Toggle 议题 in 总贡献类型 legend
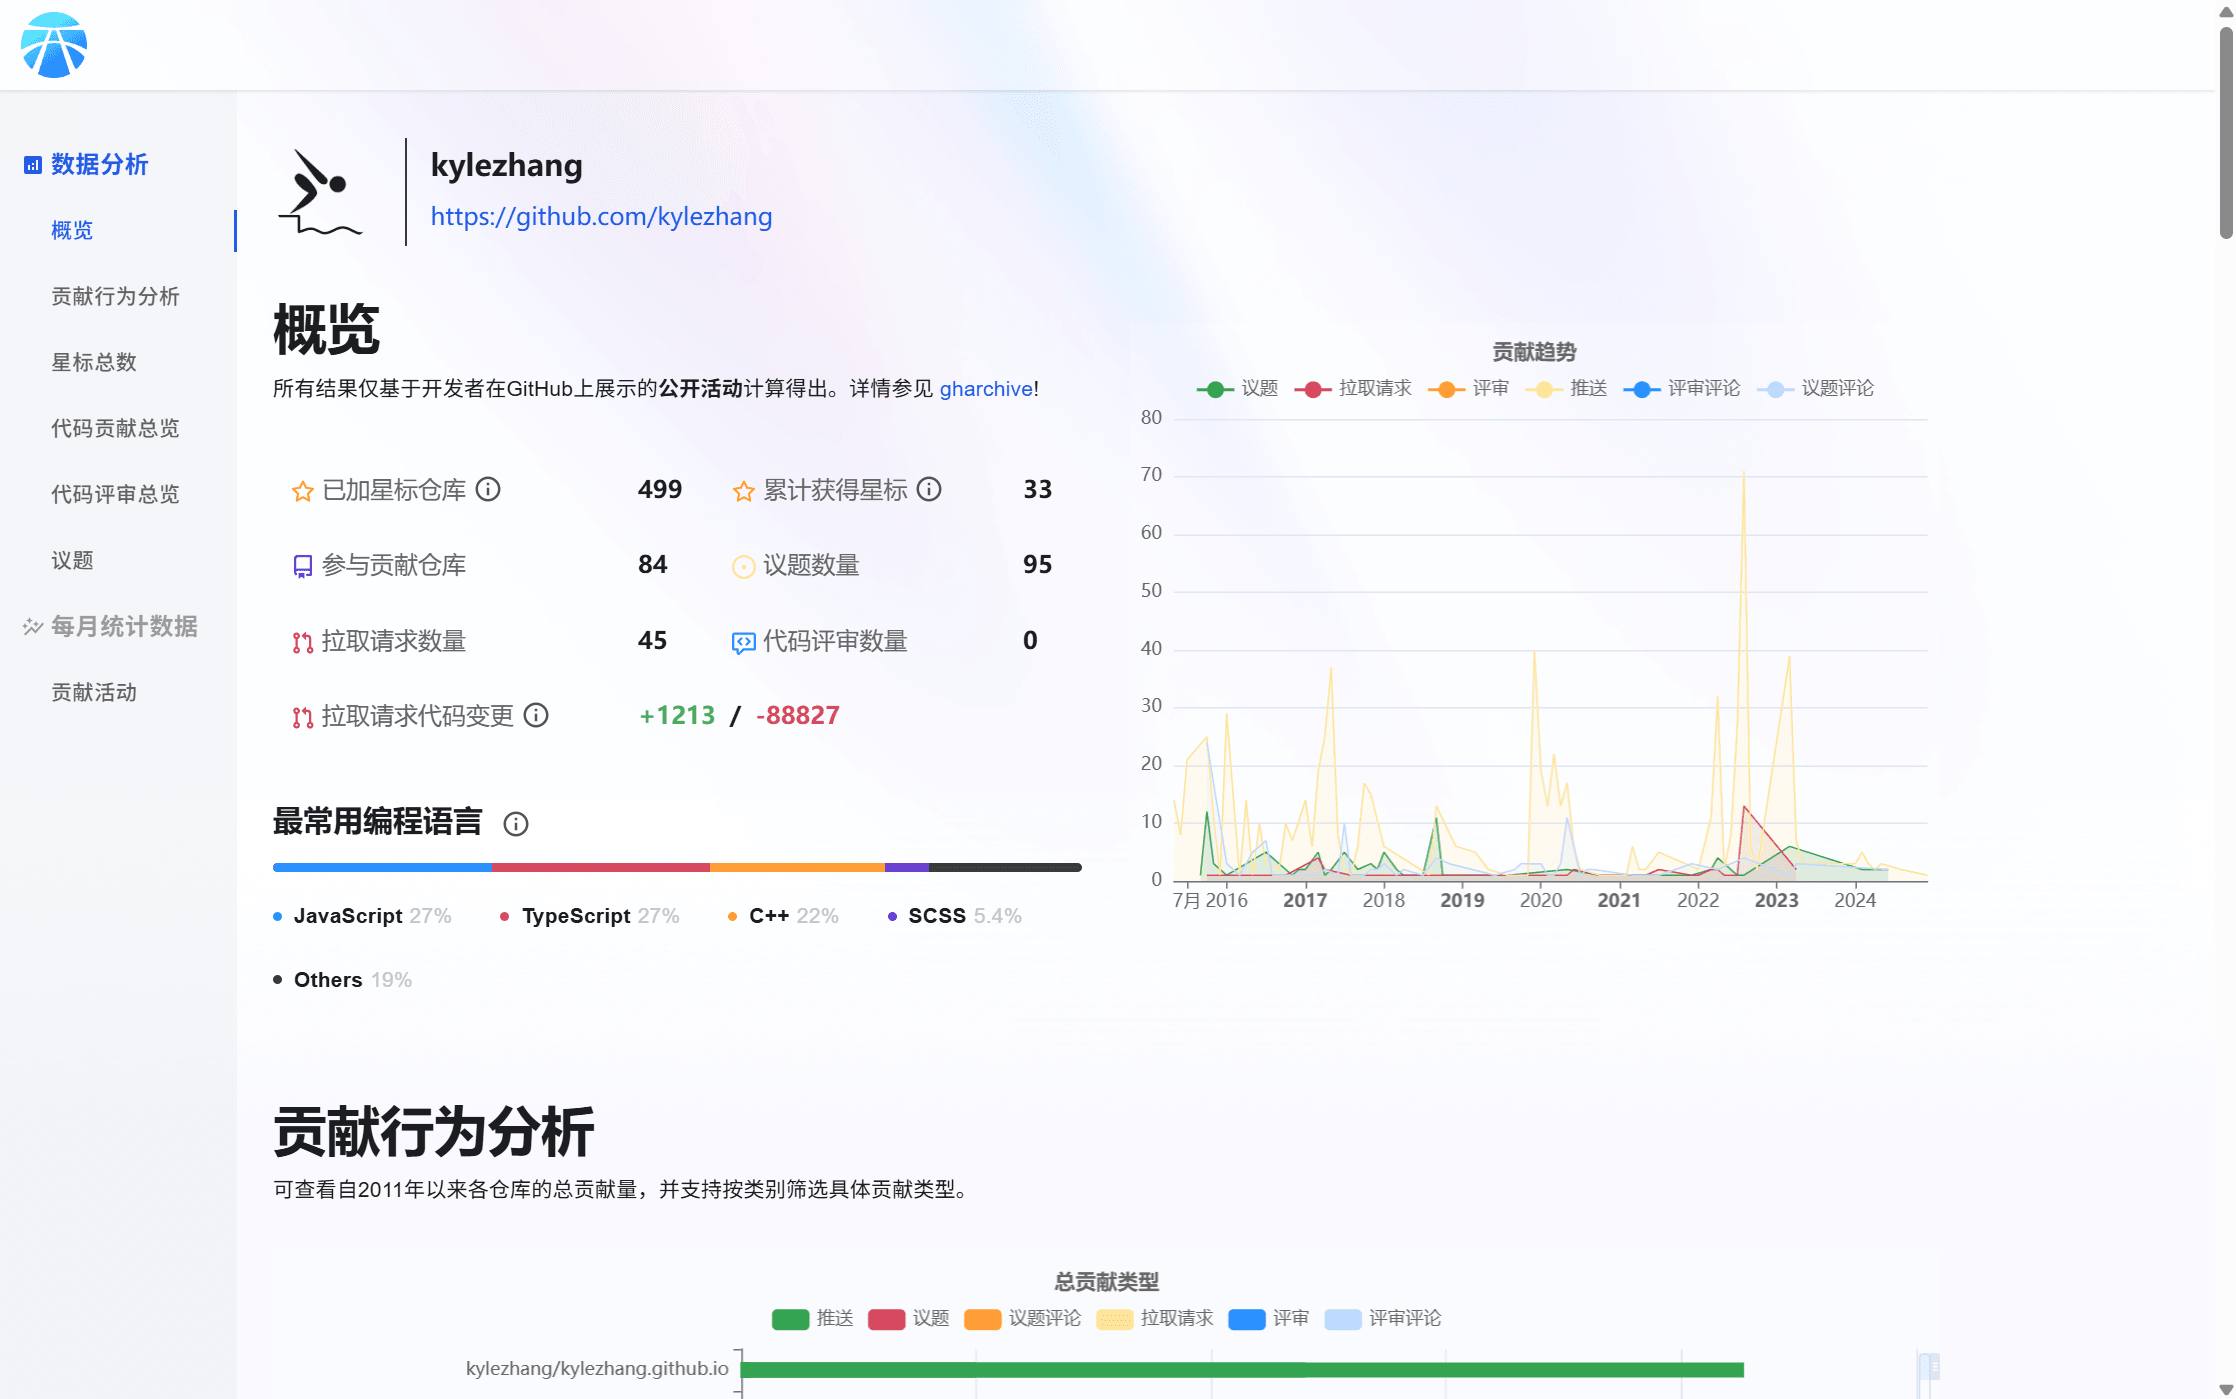This screenshot has width=2236, height=1399. (908, 1319)
